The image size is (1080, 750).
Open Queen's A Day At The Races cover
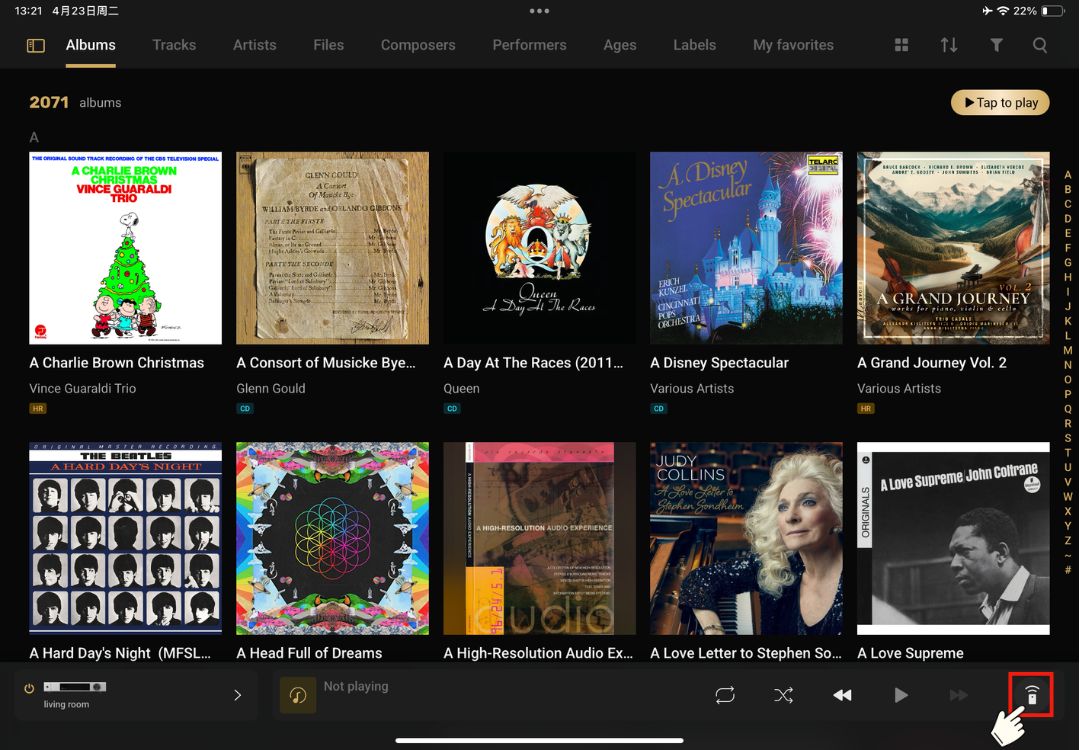tap(539, 248)
